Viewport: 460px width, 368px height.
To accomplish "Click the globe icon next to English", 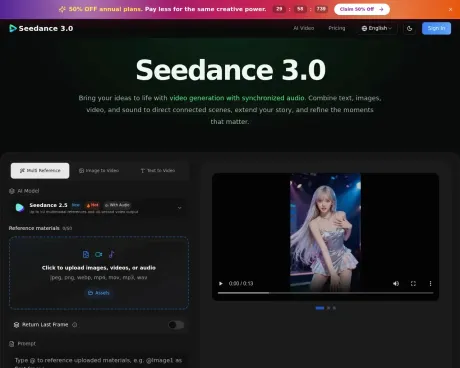I will click(x=364, y=28).
